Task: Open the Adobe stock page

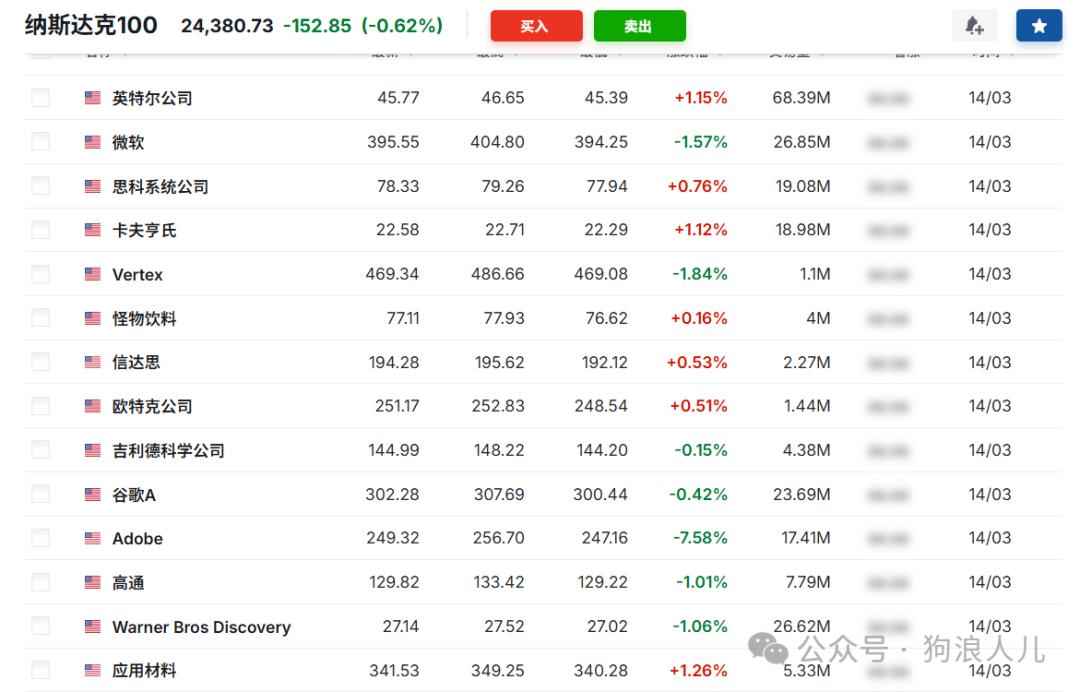Action: (x=137, y=538)
